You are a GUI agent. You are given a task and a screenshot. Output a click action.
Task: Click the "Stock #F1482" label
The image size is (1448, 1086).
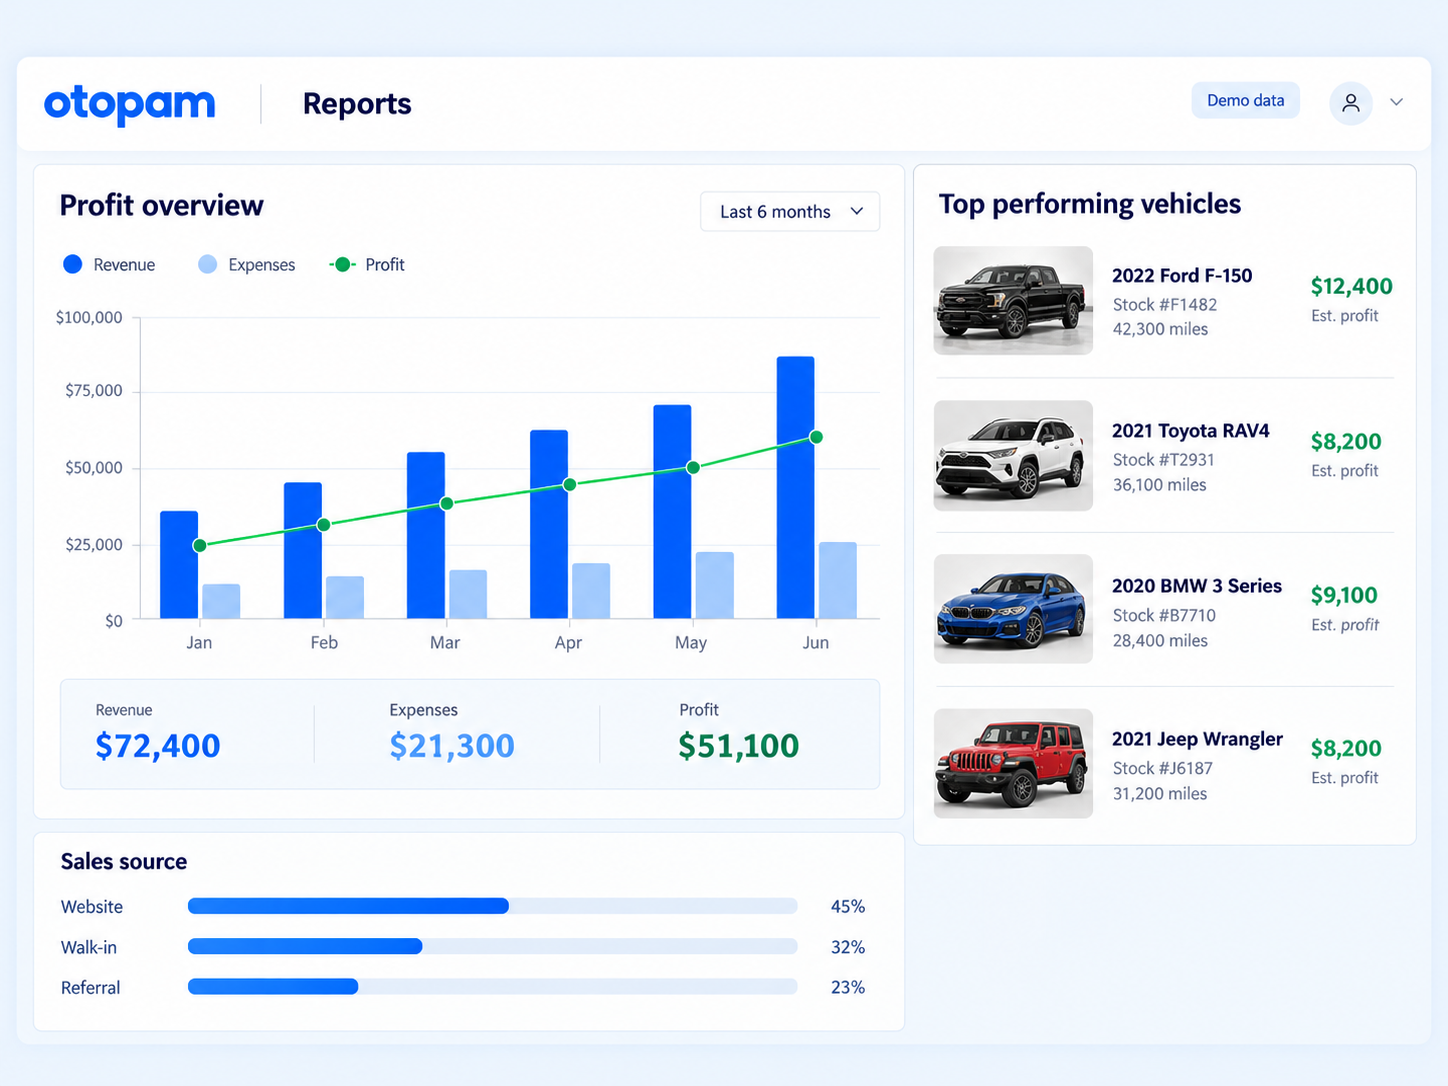tap(1165, 305)
